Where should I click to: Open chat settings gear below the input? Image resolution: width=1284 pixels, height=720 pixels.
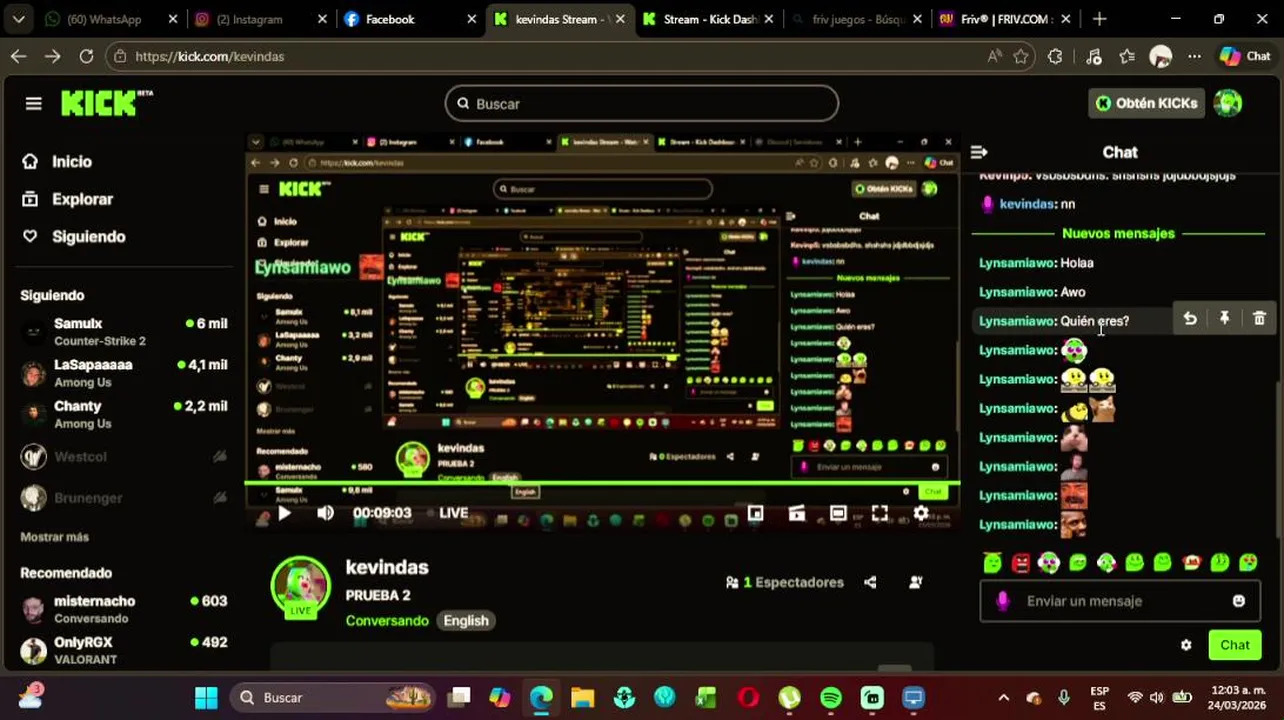click(x=1186, y=645)
